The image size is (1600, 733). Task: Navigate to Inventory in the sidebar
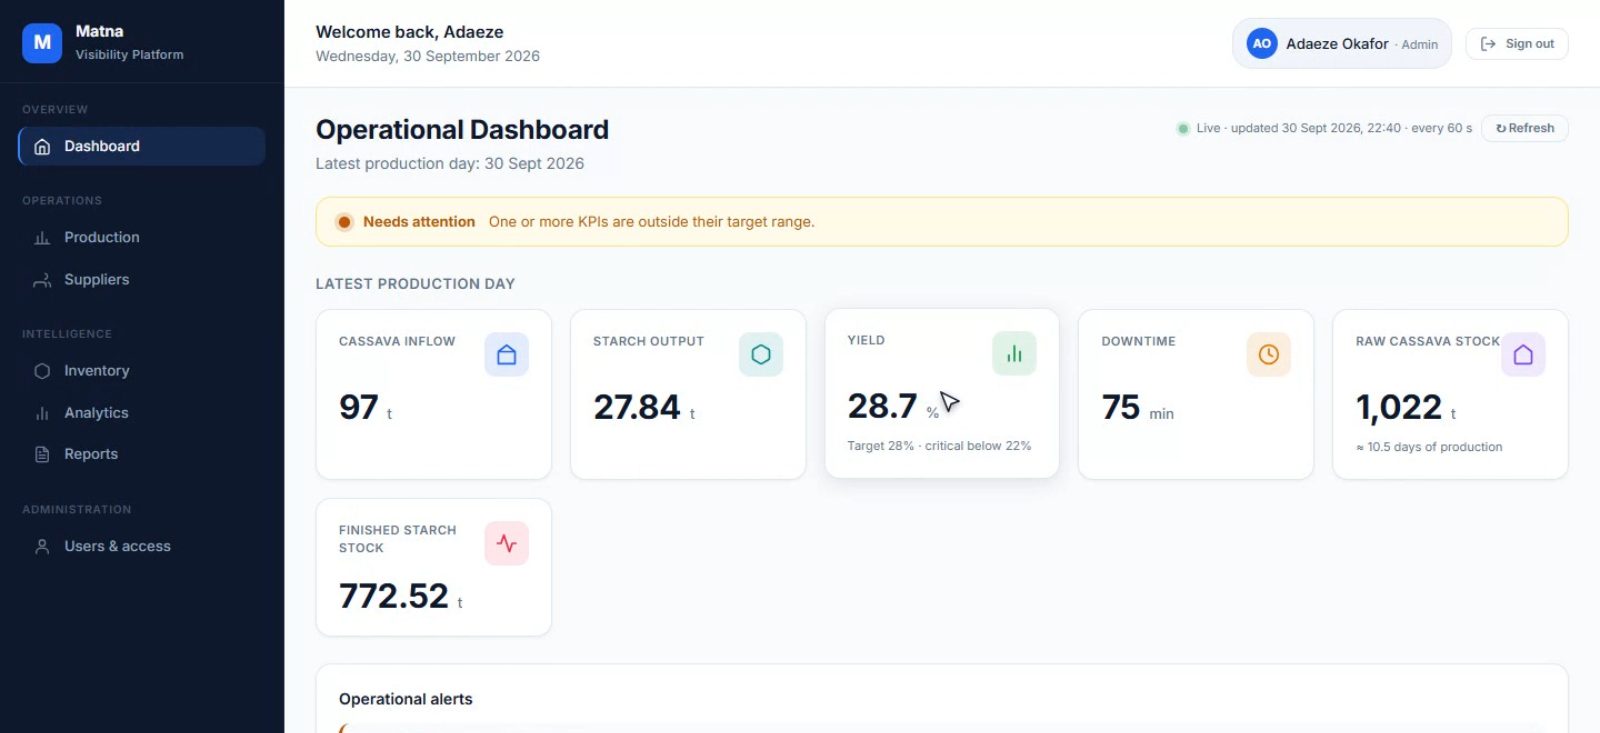[x=142, y=371]
